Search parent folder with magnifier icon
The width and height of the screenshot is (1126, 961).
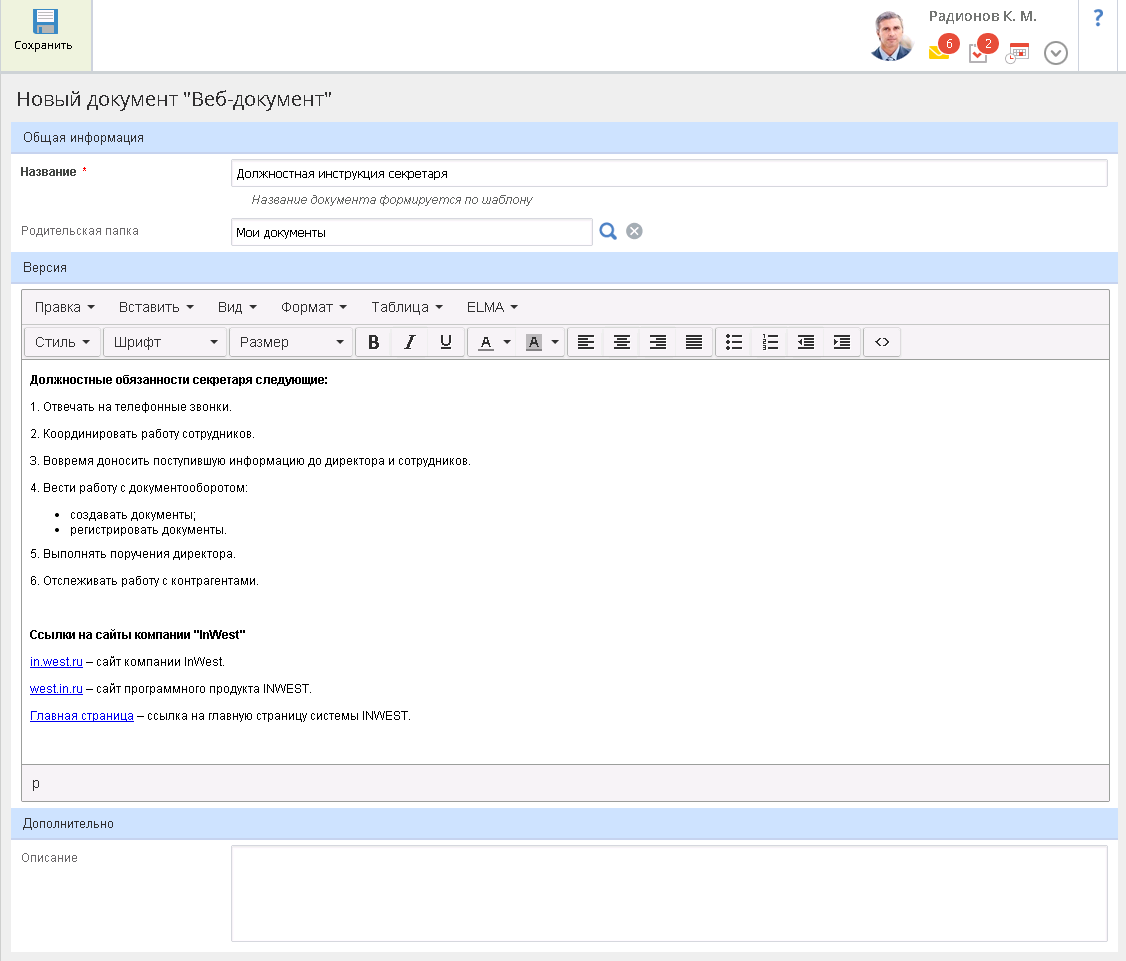(608, 232)
